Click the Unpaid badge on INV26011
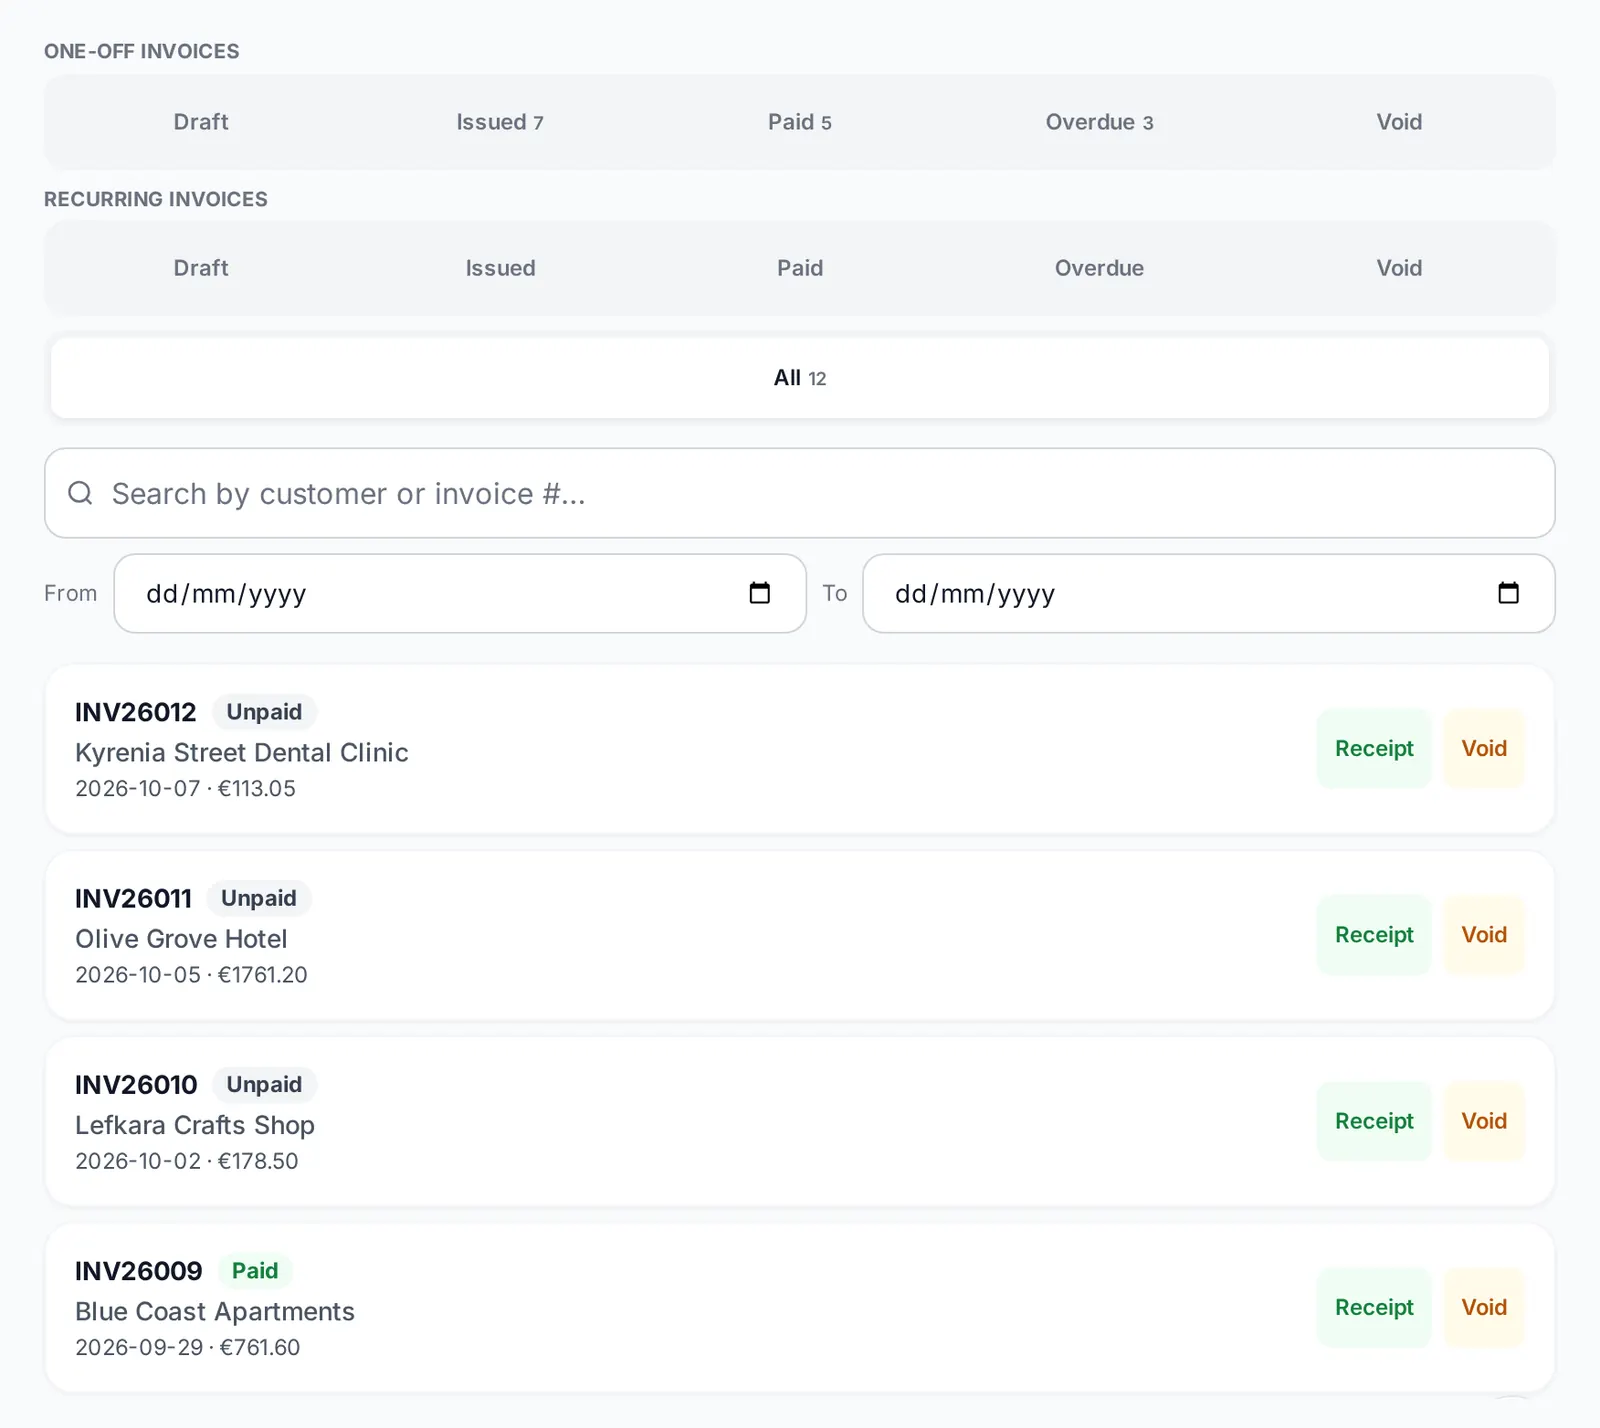Screen dimensions: 1600x1428 [x=259, y=898]
